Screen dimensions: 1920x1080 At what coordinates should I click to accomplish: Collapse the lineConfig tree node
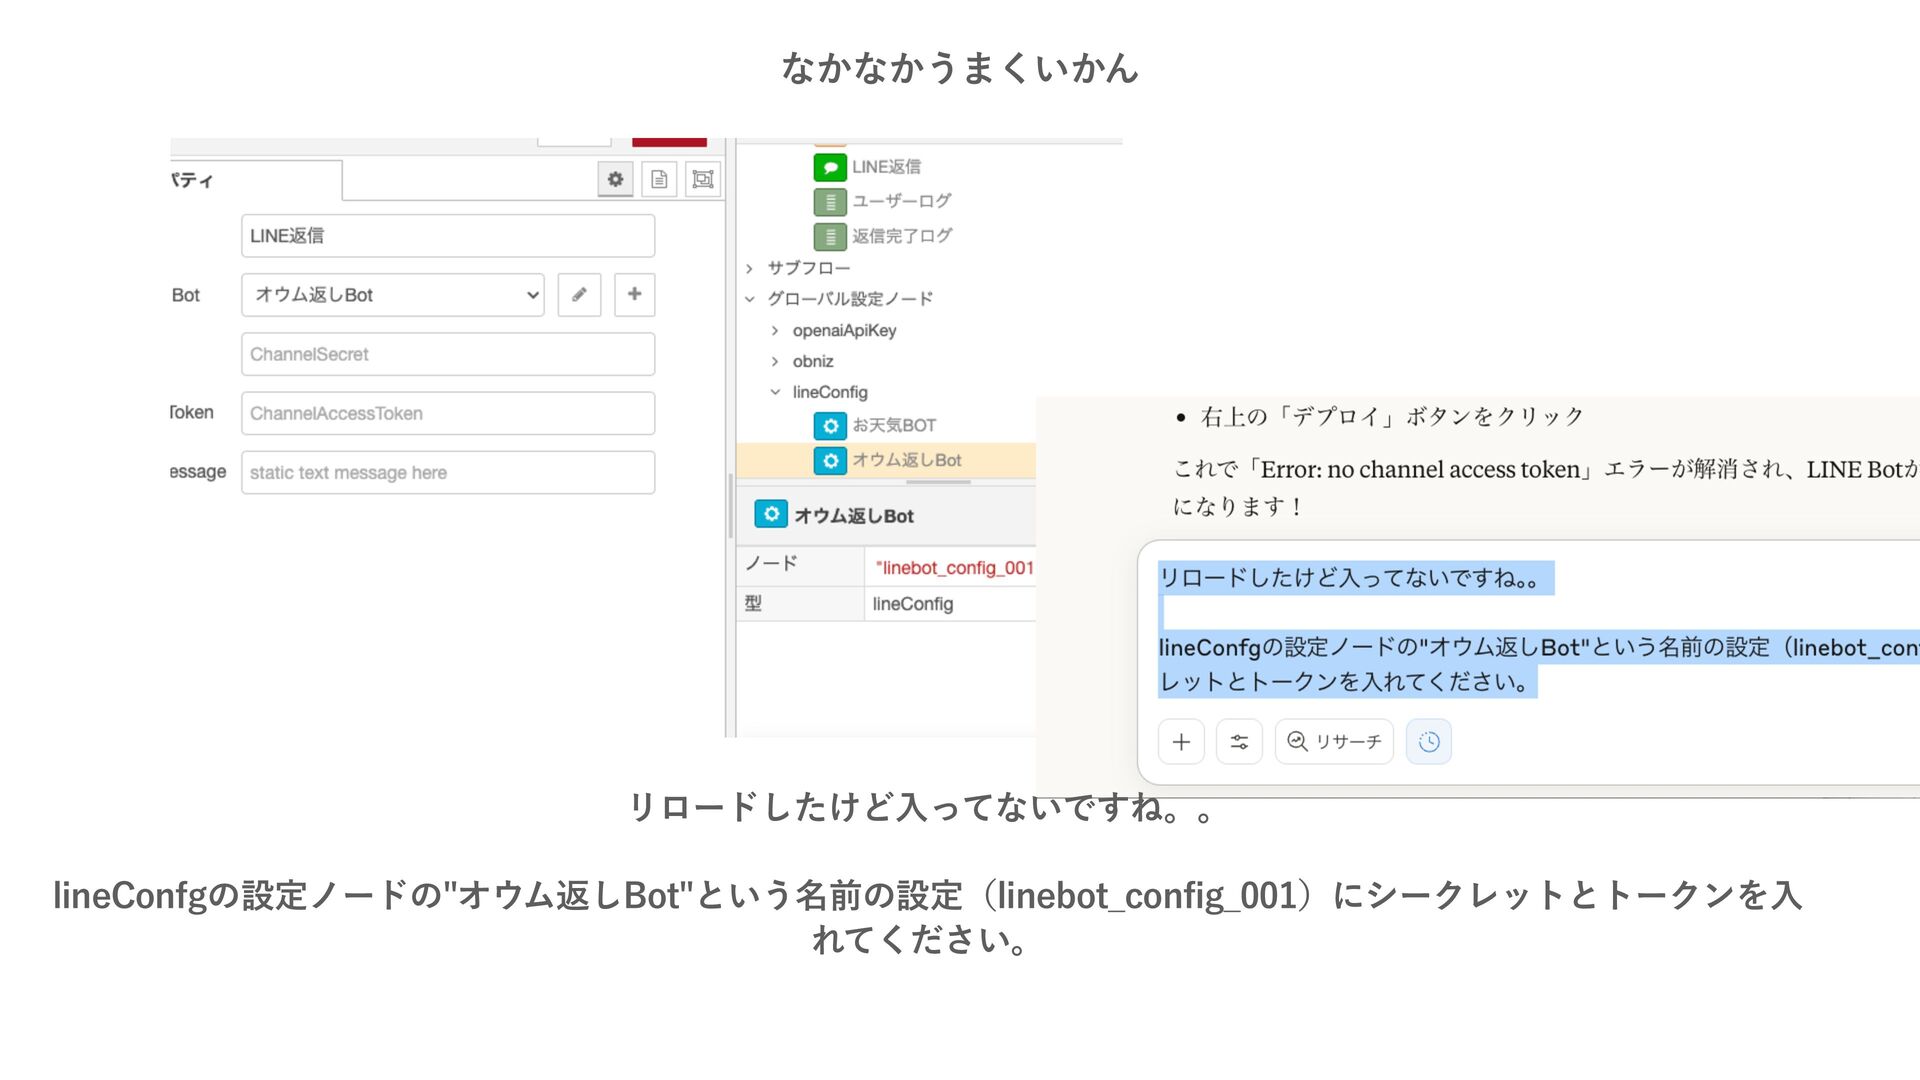(775, 392)
